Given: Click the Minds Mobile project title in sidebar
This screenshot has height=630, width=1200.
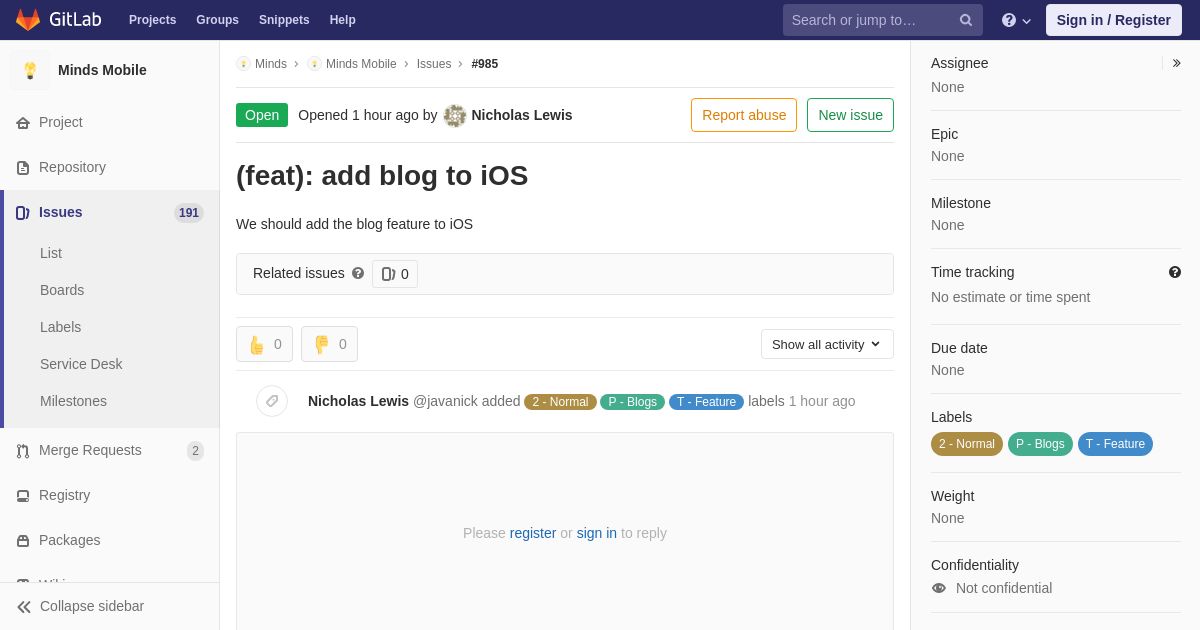Looking at the screenshot, I should click(x=102, y=70).
